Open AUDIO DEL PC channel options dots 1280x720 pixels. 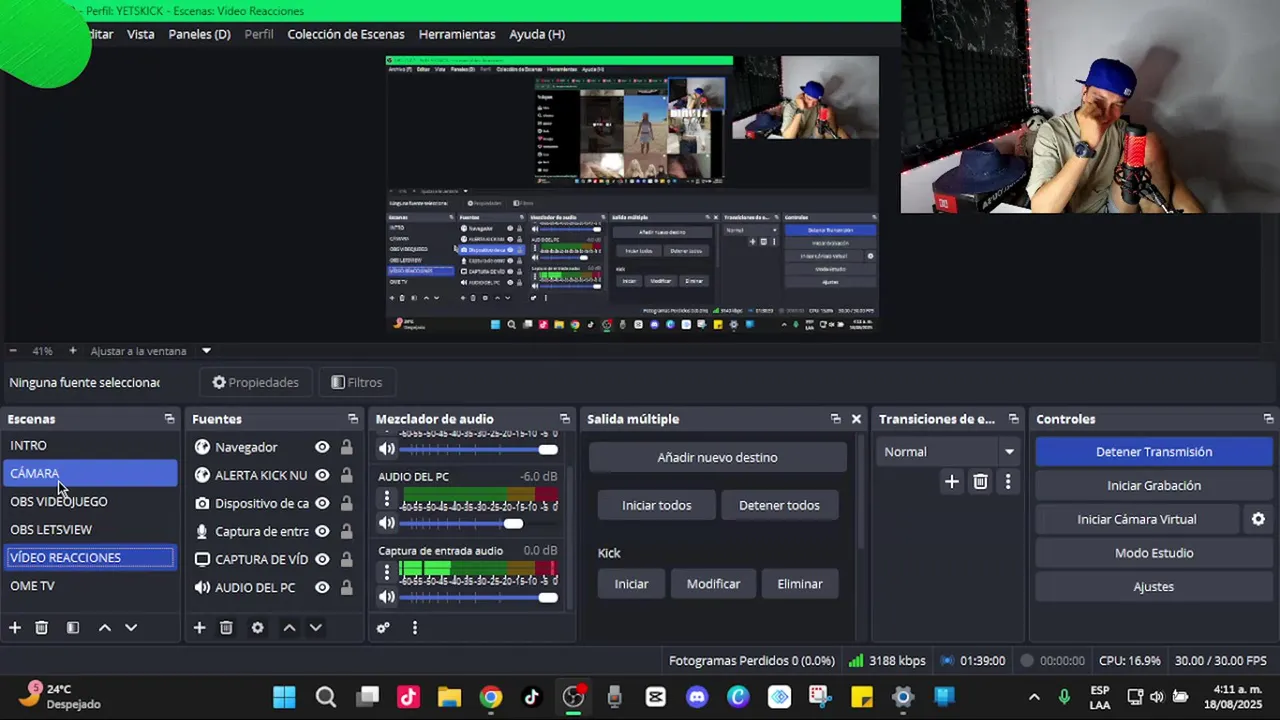coord(386,497)
